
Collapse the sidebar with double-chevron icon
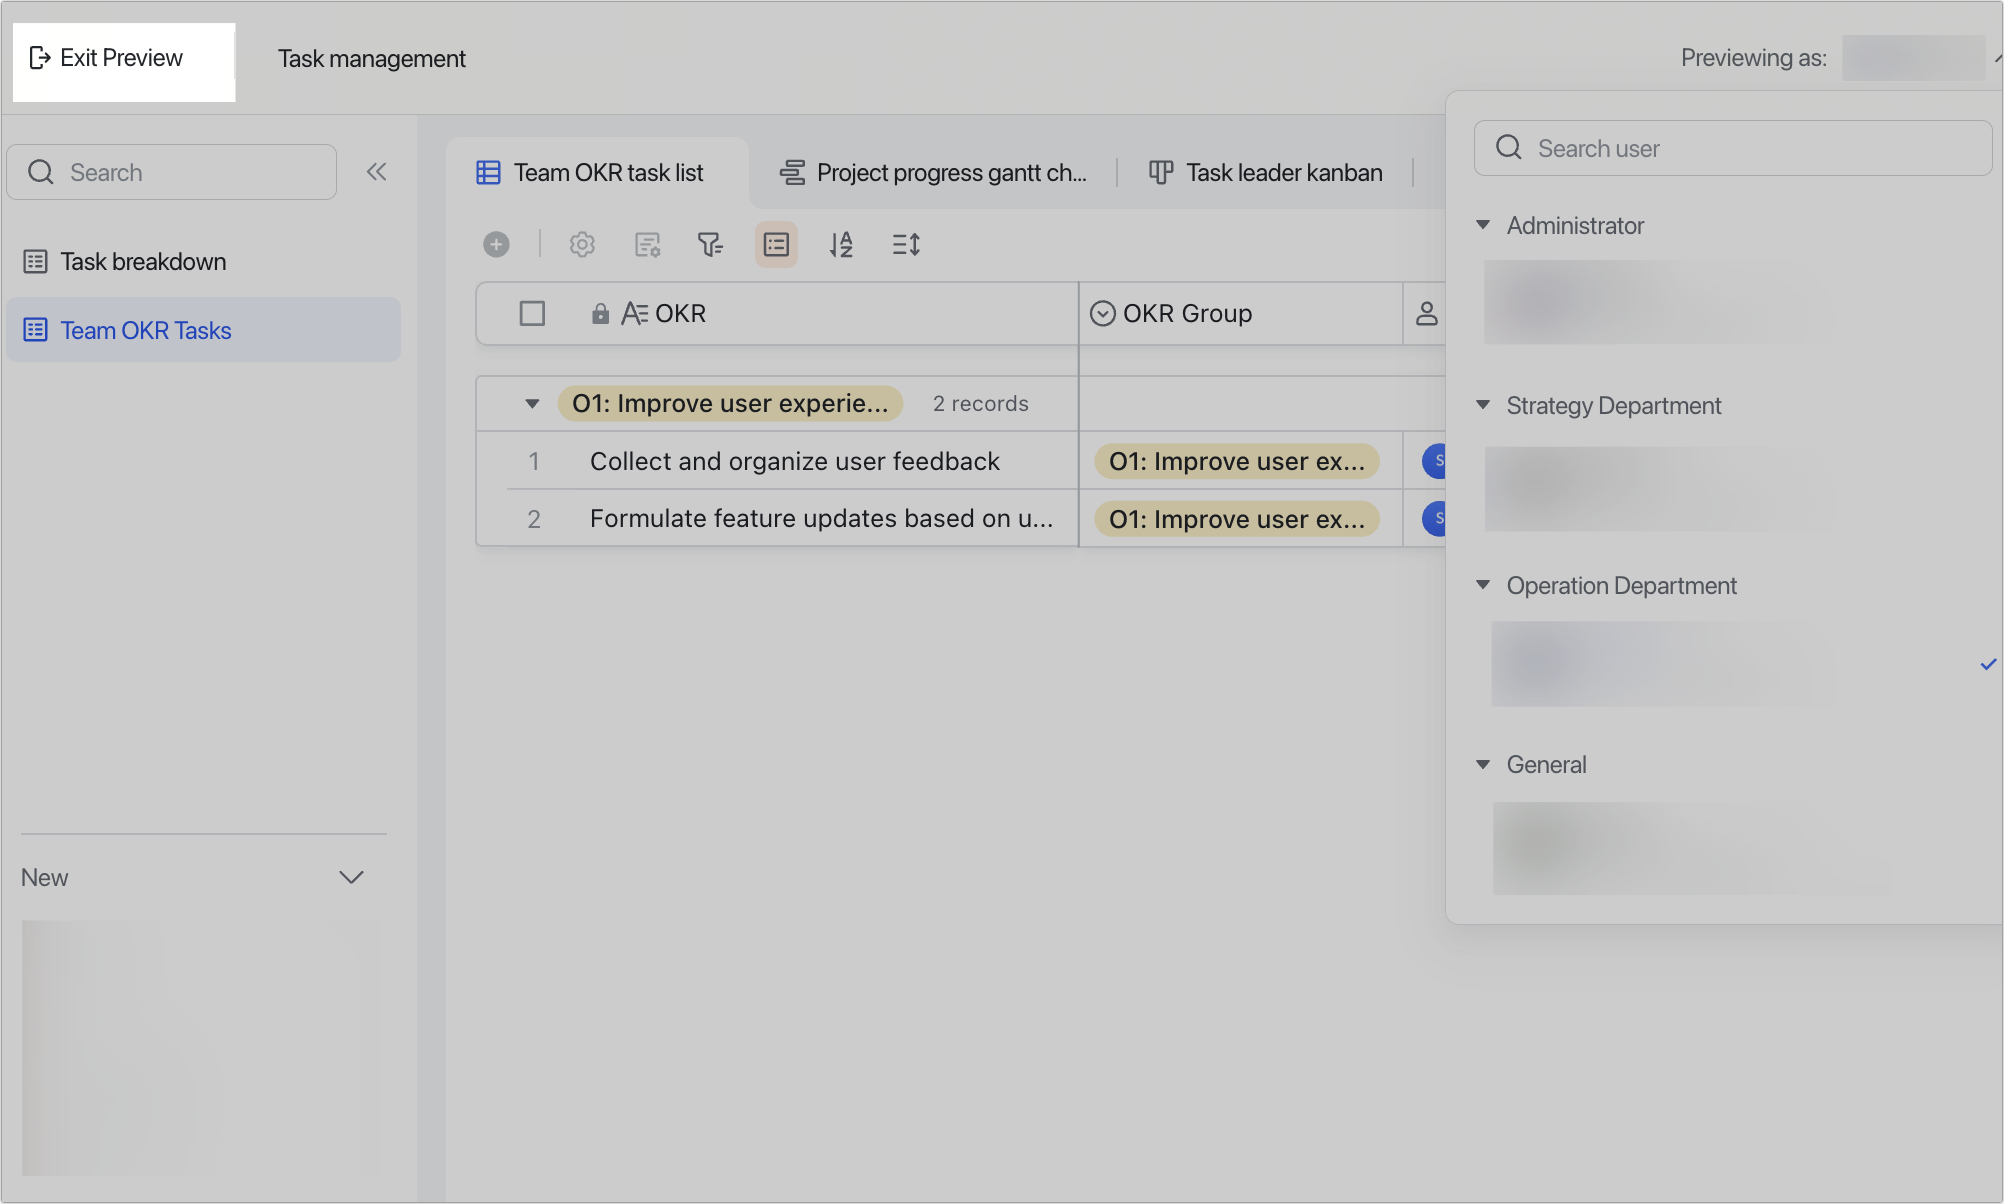coord(377,171)
